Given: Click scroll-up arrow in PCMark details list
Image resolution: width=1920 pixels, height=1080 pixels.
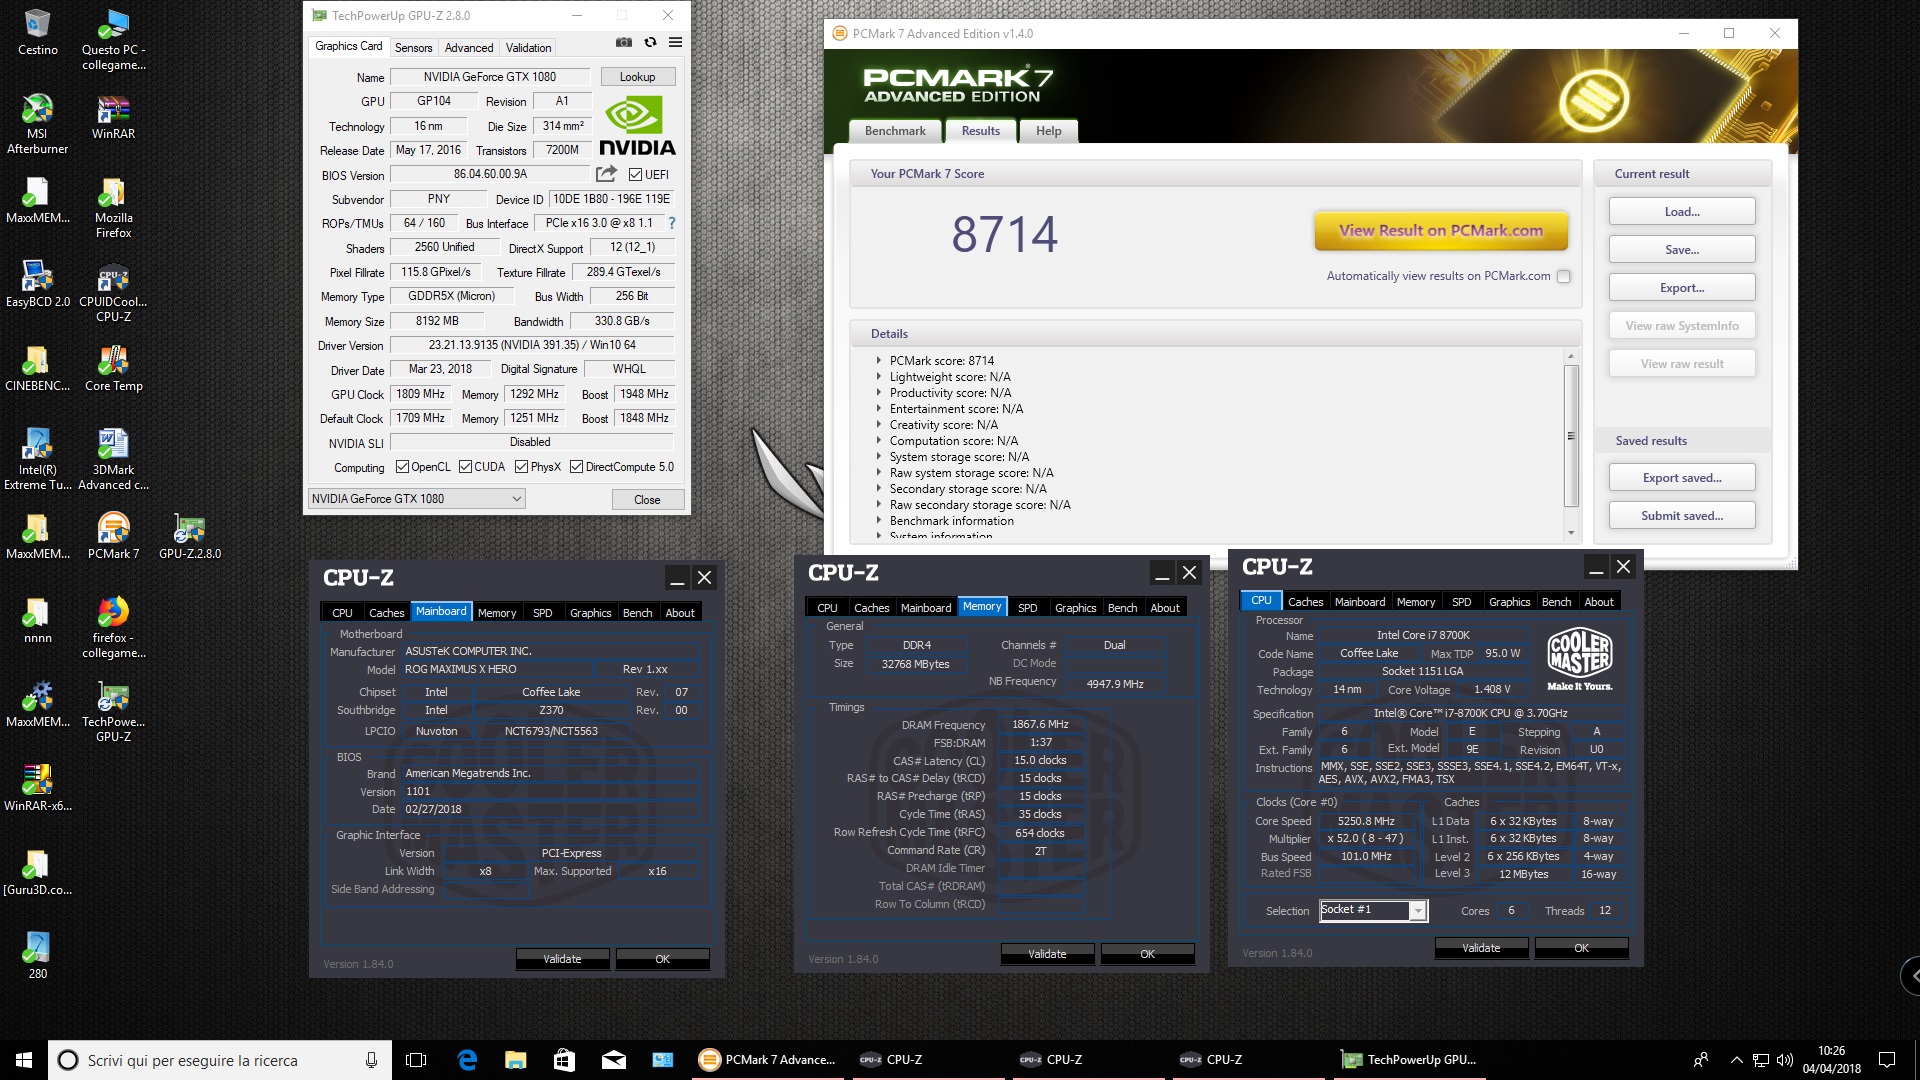Looking at the screenshot, I should pyautogui.click(x=1571, y=356).
